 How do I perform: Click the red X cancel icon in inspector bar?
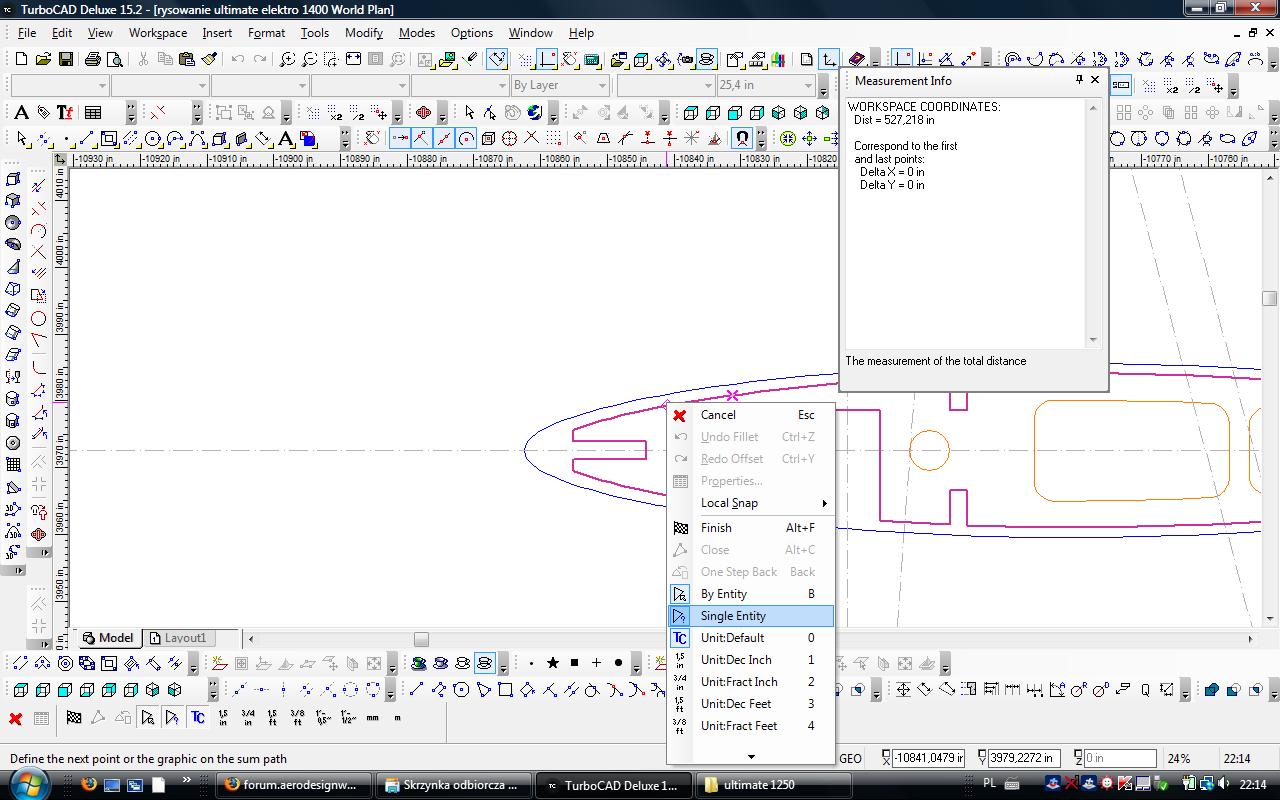pyautogui.click(x=15, y=718)
